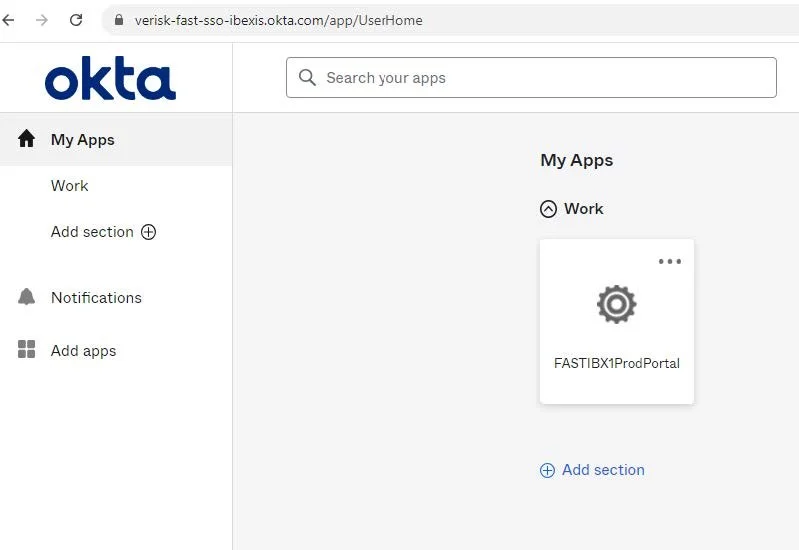Viewport: 799px width, 550px height.
Task: Click the plus icon next to sidebar Add section
Action: 148,232
